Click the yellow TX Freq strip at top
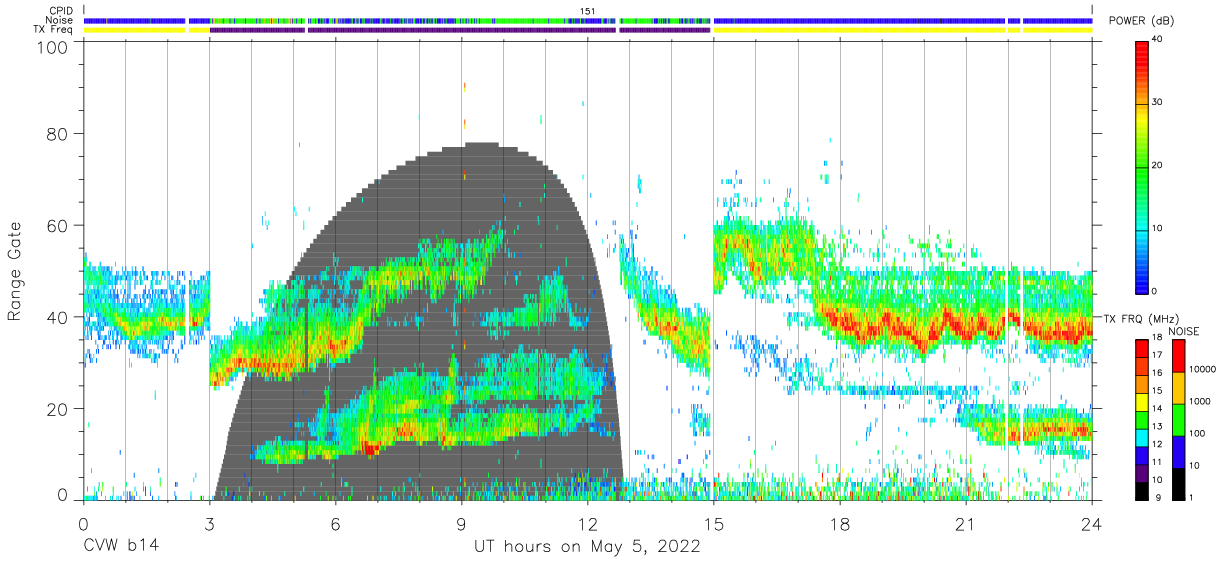Viewport: 1228px width, 567px height. (588, 30)
